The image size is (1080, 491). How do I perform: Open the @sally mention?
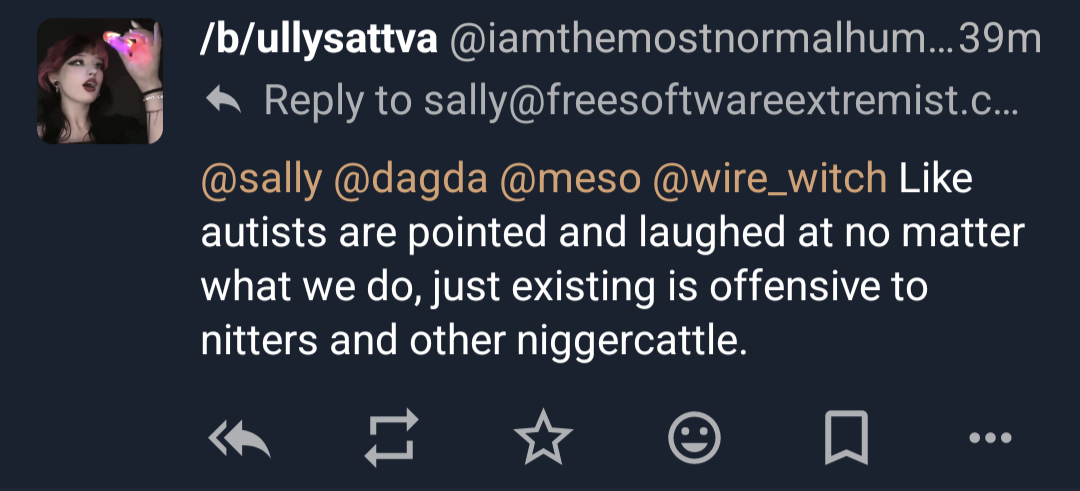[261, 180]
